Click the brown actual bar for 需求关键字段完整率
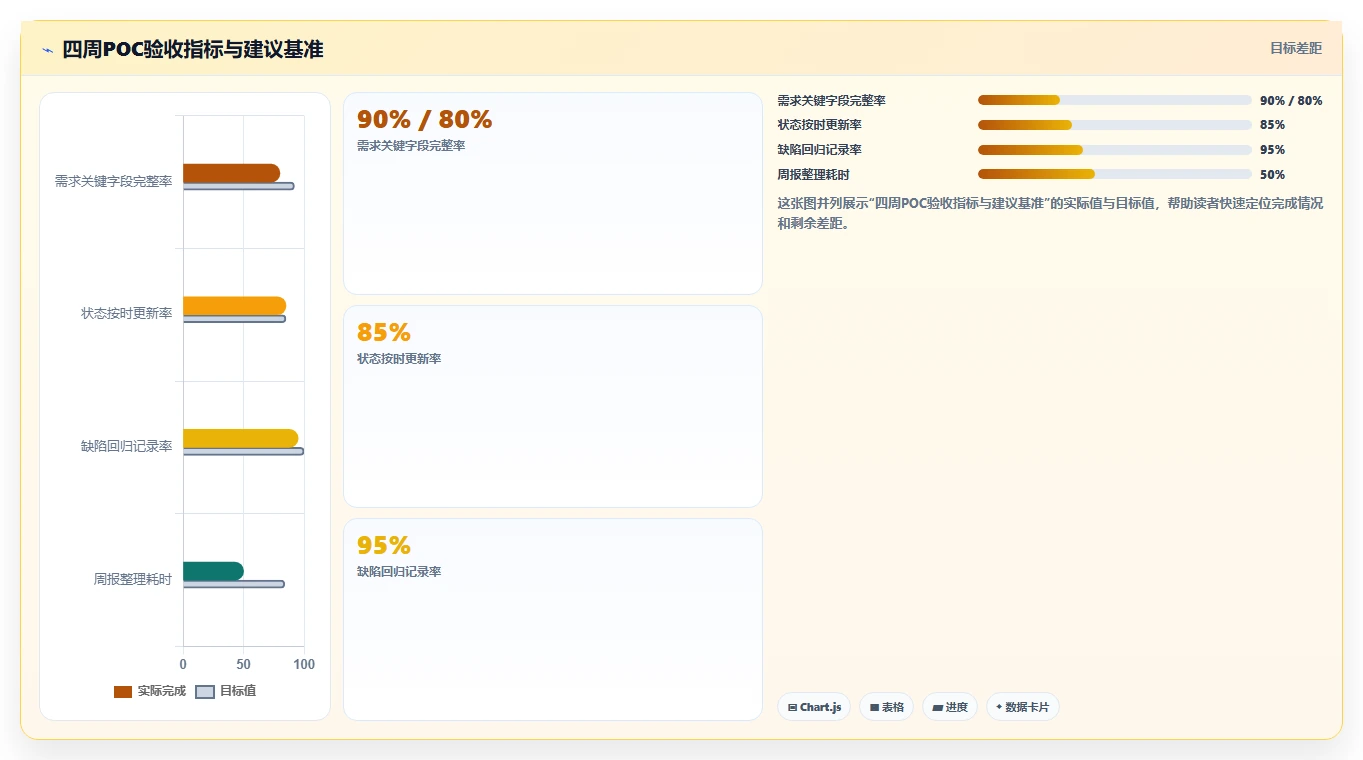This screenshot has height=760, width=1363. click(231, 173)
